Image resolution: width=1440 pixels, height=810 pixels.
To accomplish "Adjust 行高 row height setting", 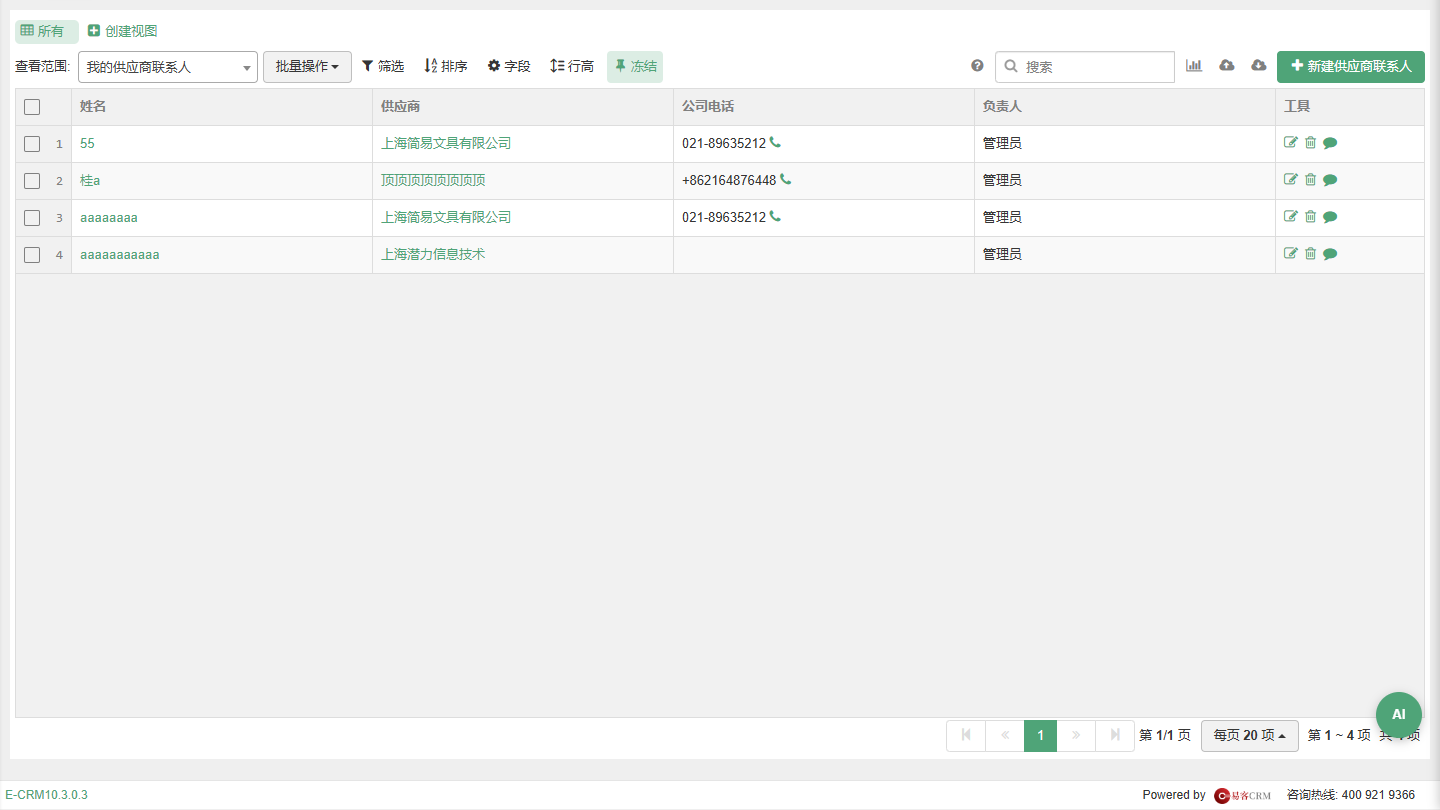I will [572, 66].
